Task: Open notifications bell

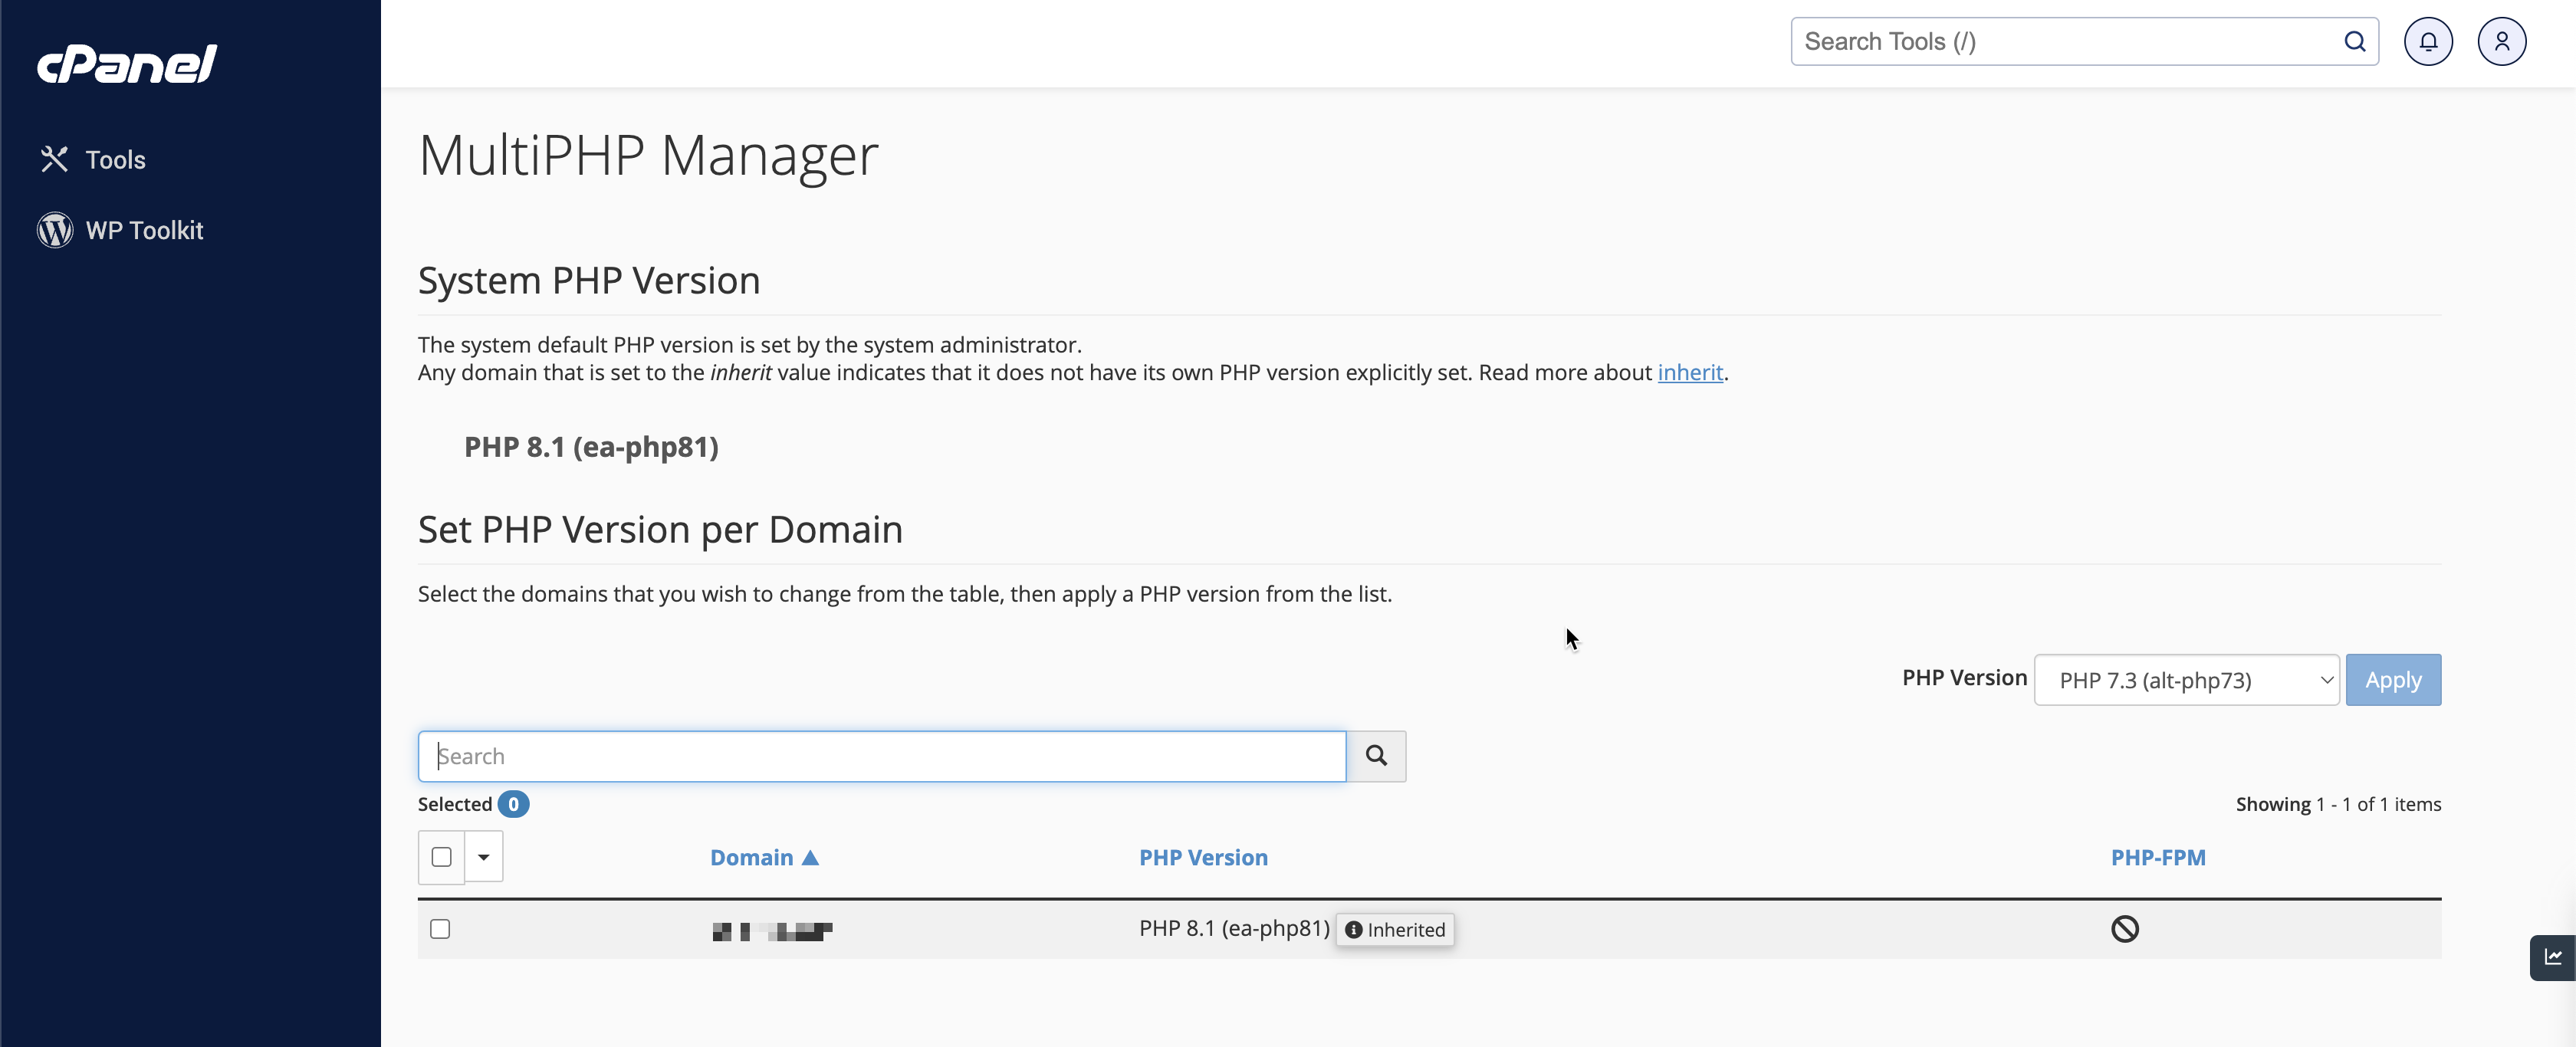Action: tap(2428, 42)
